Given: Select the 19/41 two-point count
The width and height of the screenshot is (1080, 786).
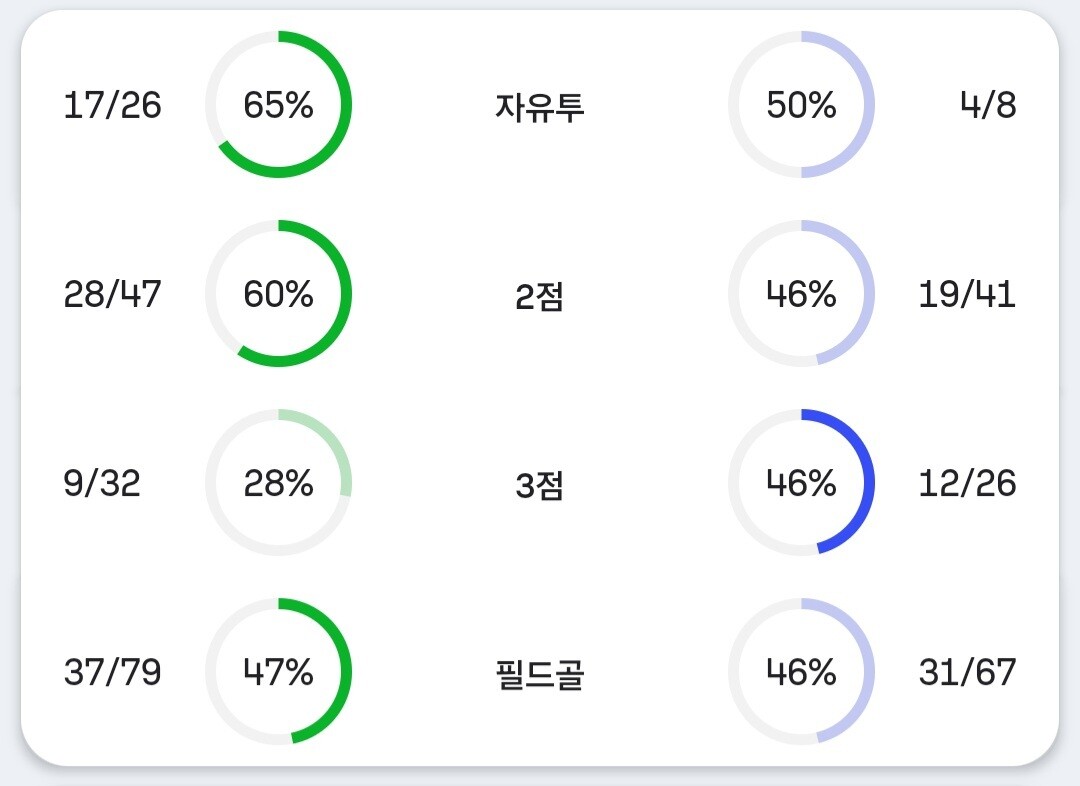Looking at the screenshot, I should pyautogui.click(x=967, y=294).
